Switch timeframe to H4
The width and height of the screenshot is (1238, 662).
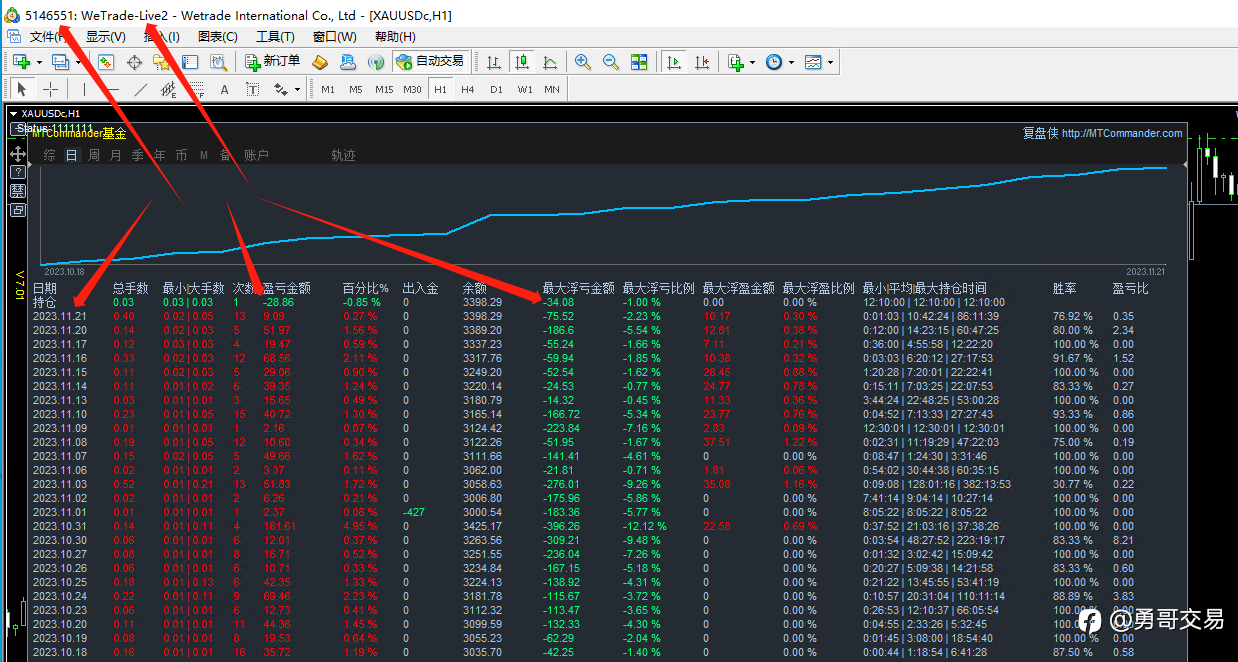(x=468, y=89)
